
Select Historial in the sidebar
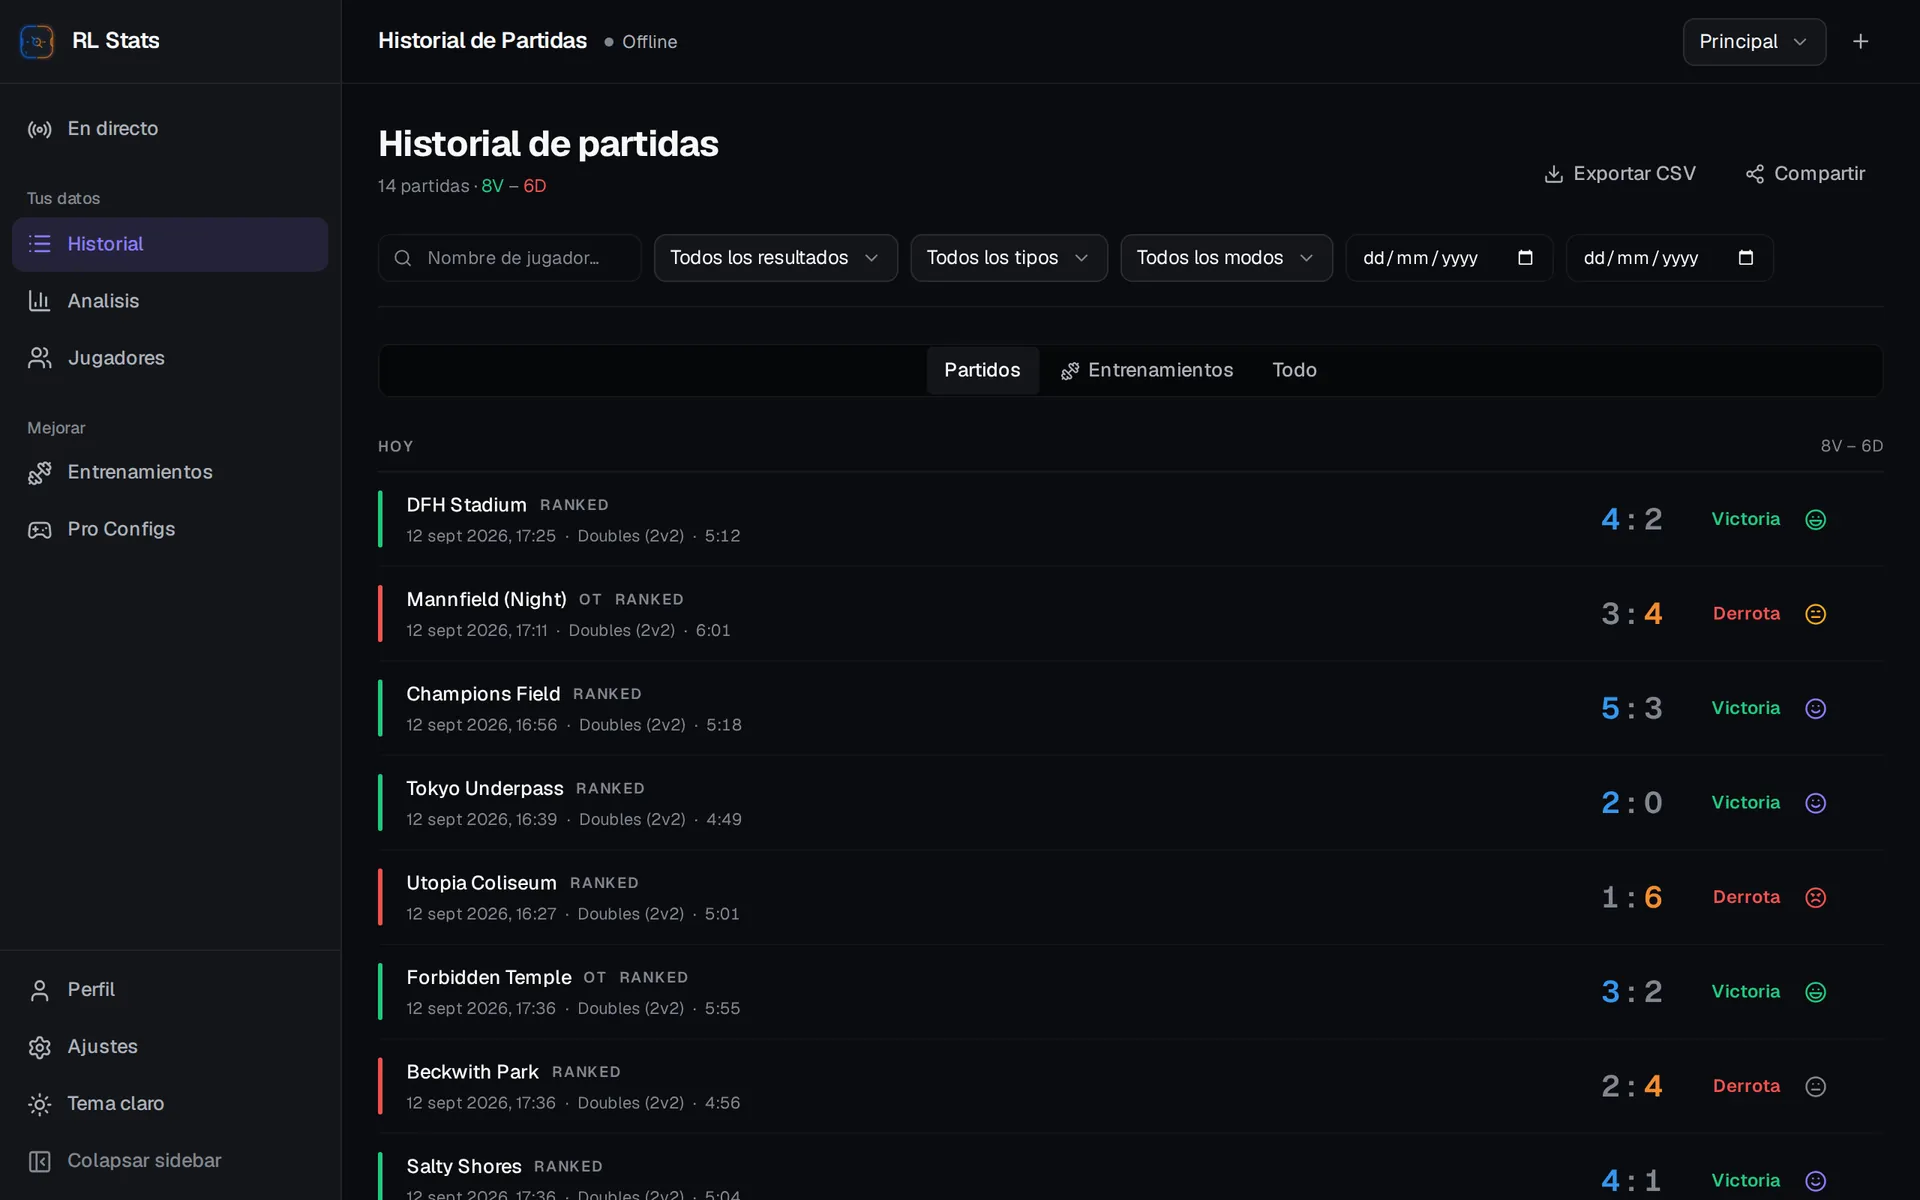pos(170,244)
